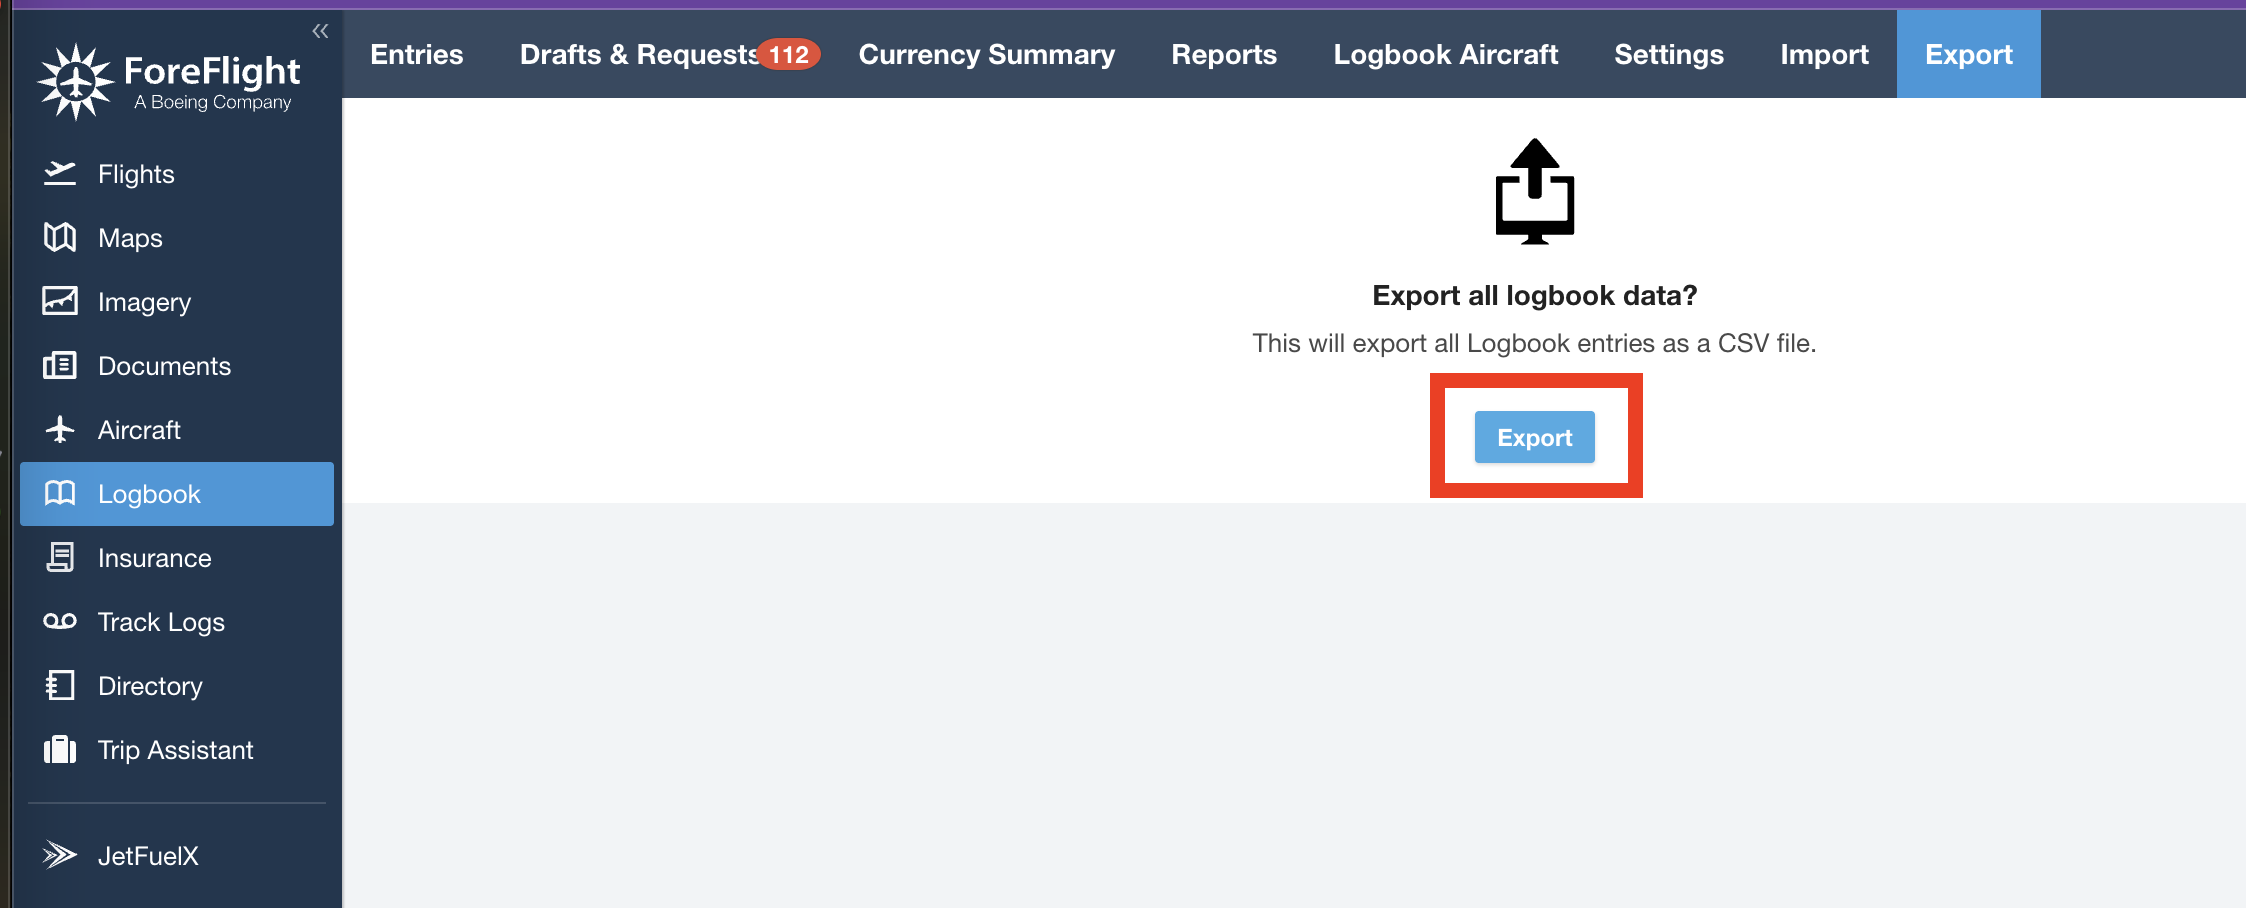Open Drafts & Requests showing 112 items
The height and width of the screenshot is (908, 2246).
637,54
